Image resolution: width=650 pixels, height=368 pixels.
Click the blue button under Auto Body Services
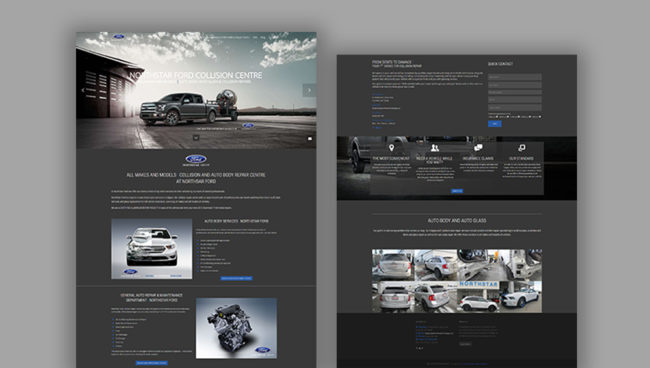(x=236, y=278)
